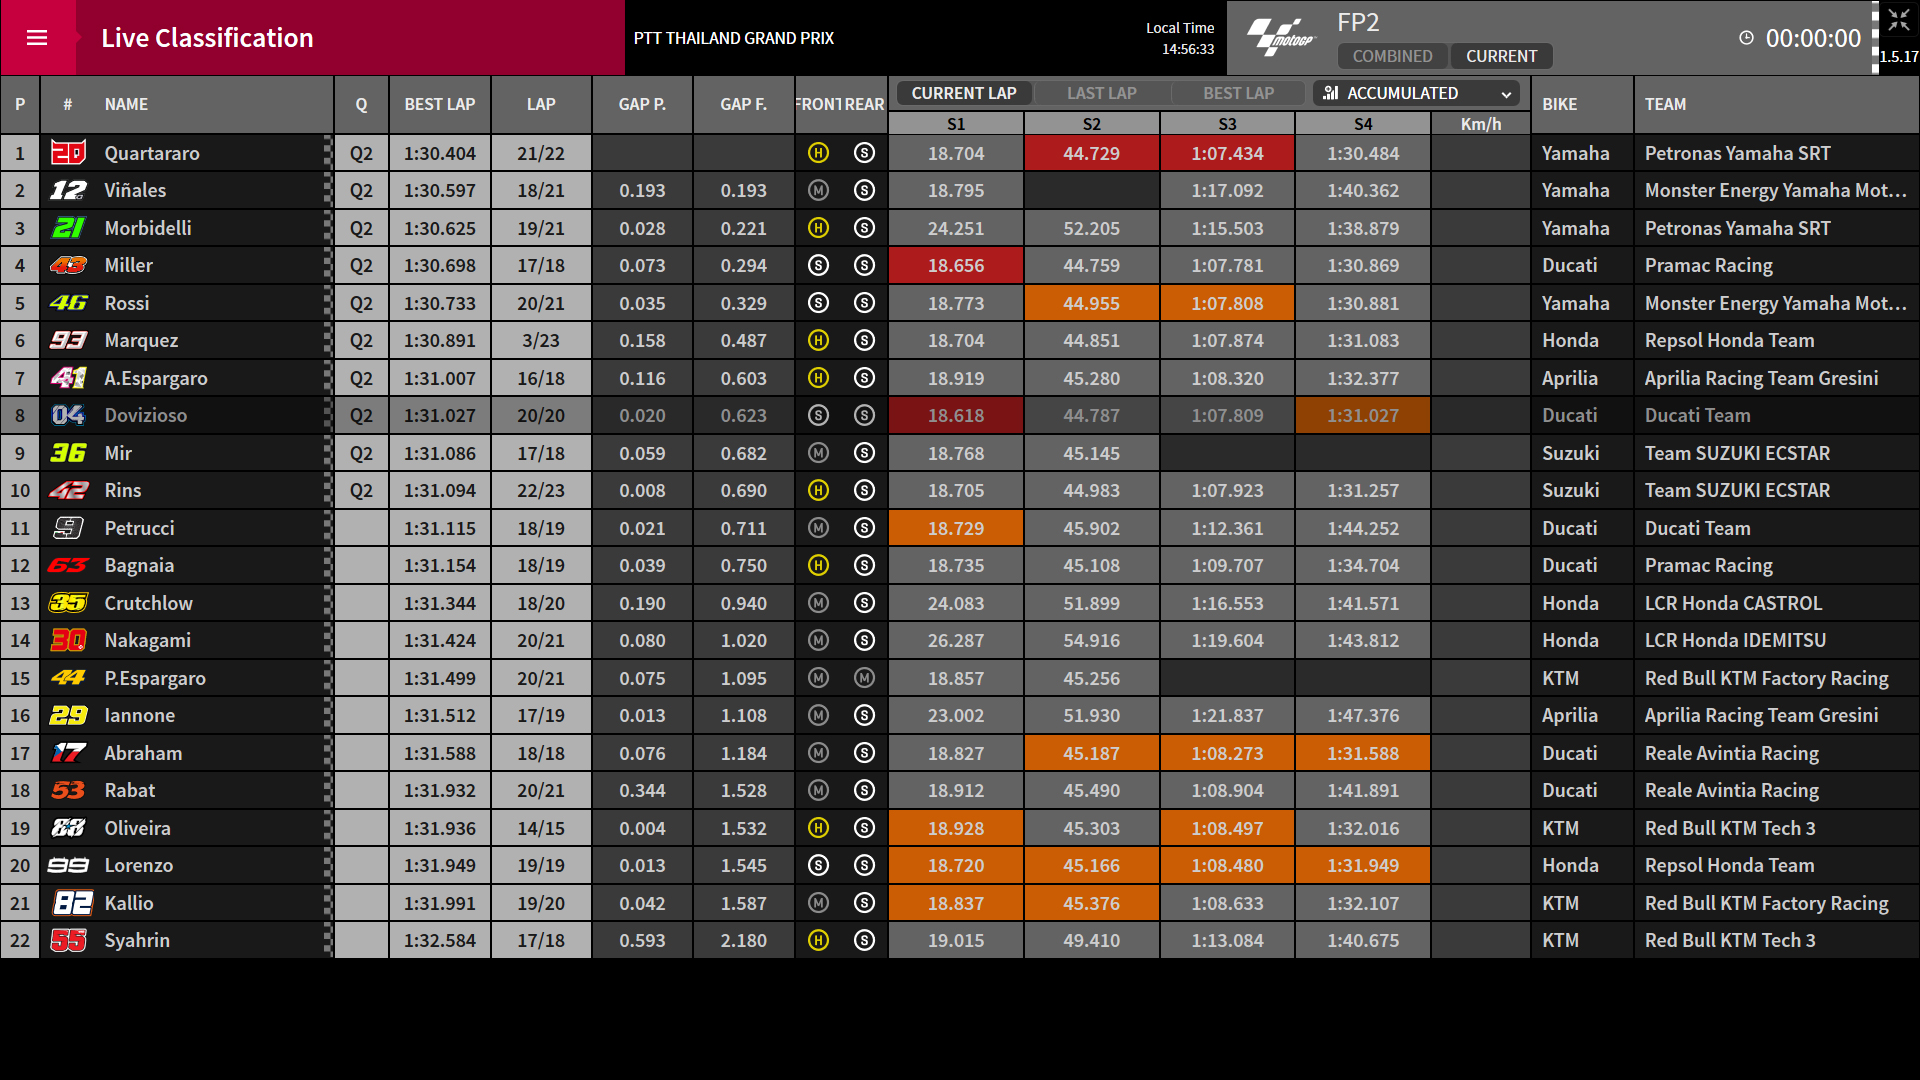Click Petrucci's number 9 badge

(x=68, y=528)
